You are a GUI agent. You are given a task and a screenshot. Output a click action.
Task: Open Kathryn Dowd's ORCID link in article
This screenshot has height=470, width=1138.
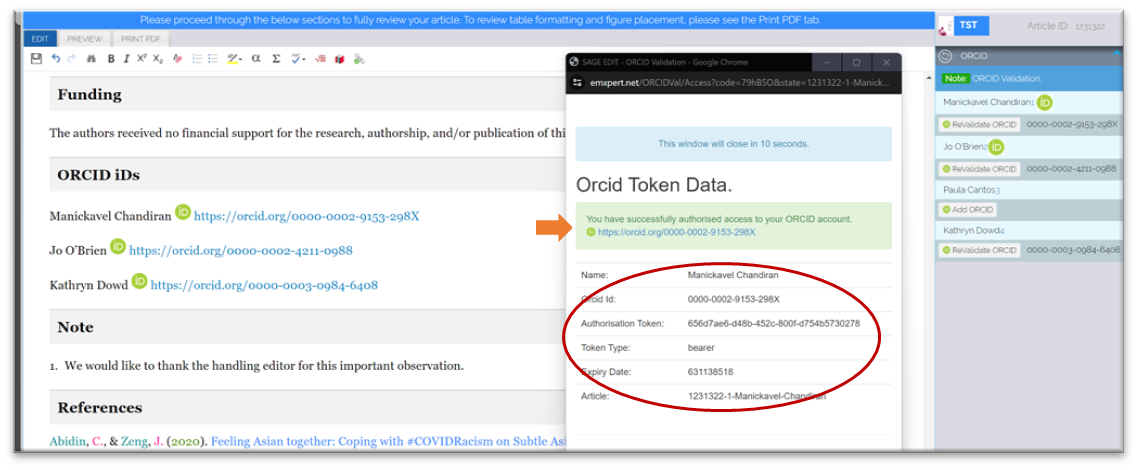pos(264,285)
